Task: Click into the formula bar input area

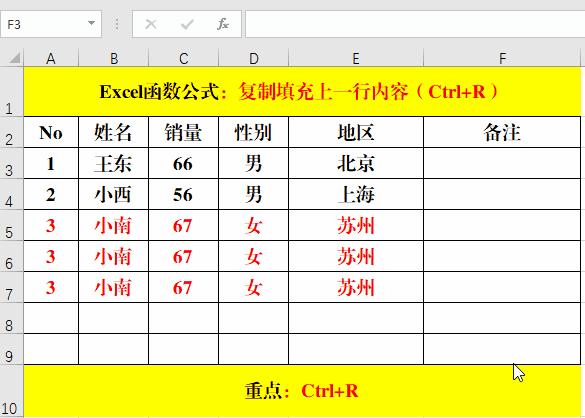Action: [415, 24]
